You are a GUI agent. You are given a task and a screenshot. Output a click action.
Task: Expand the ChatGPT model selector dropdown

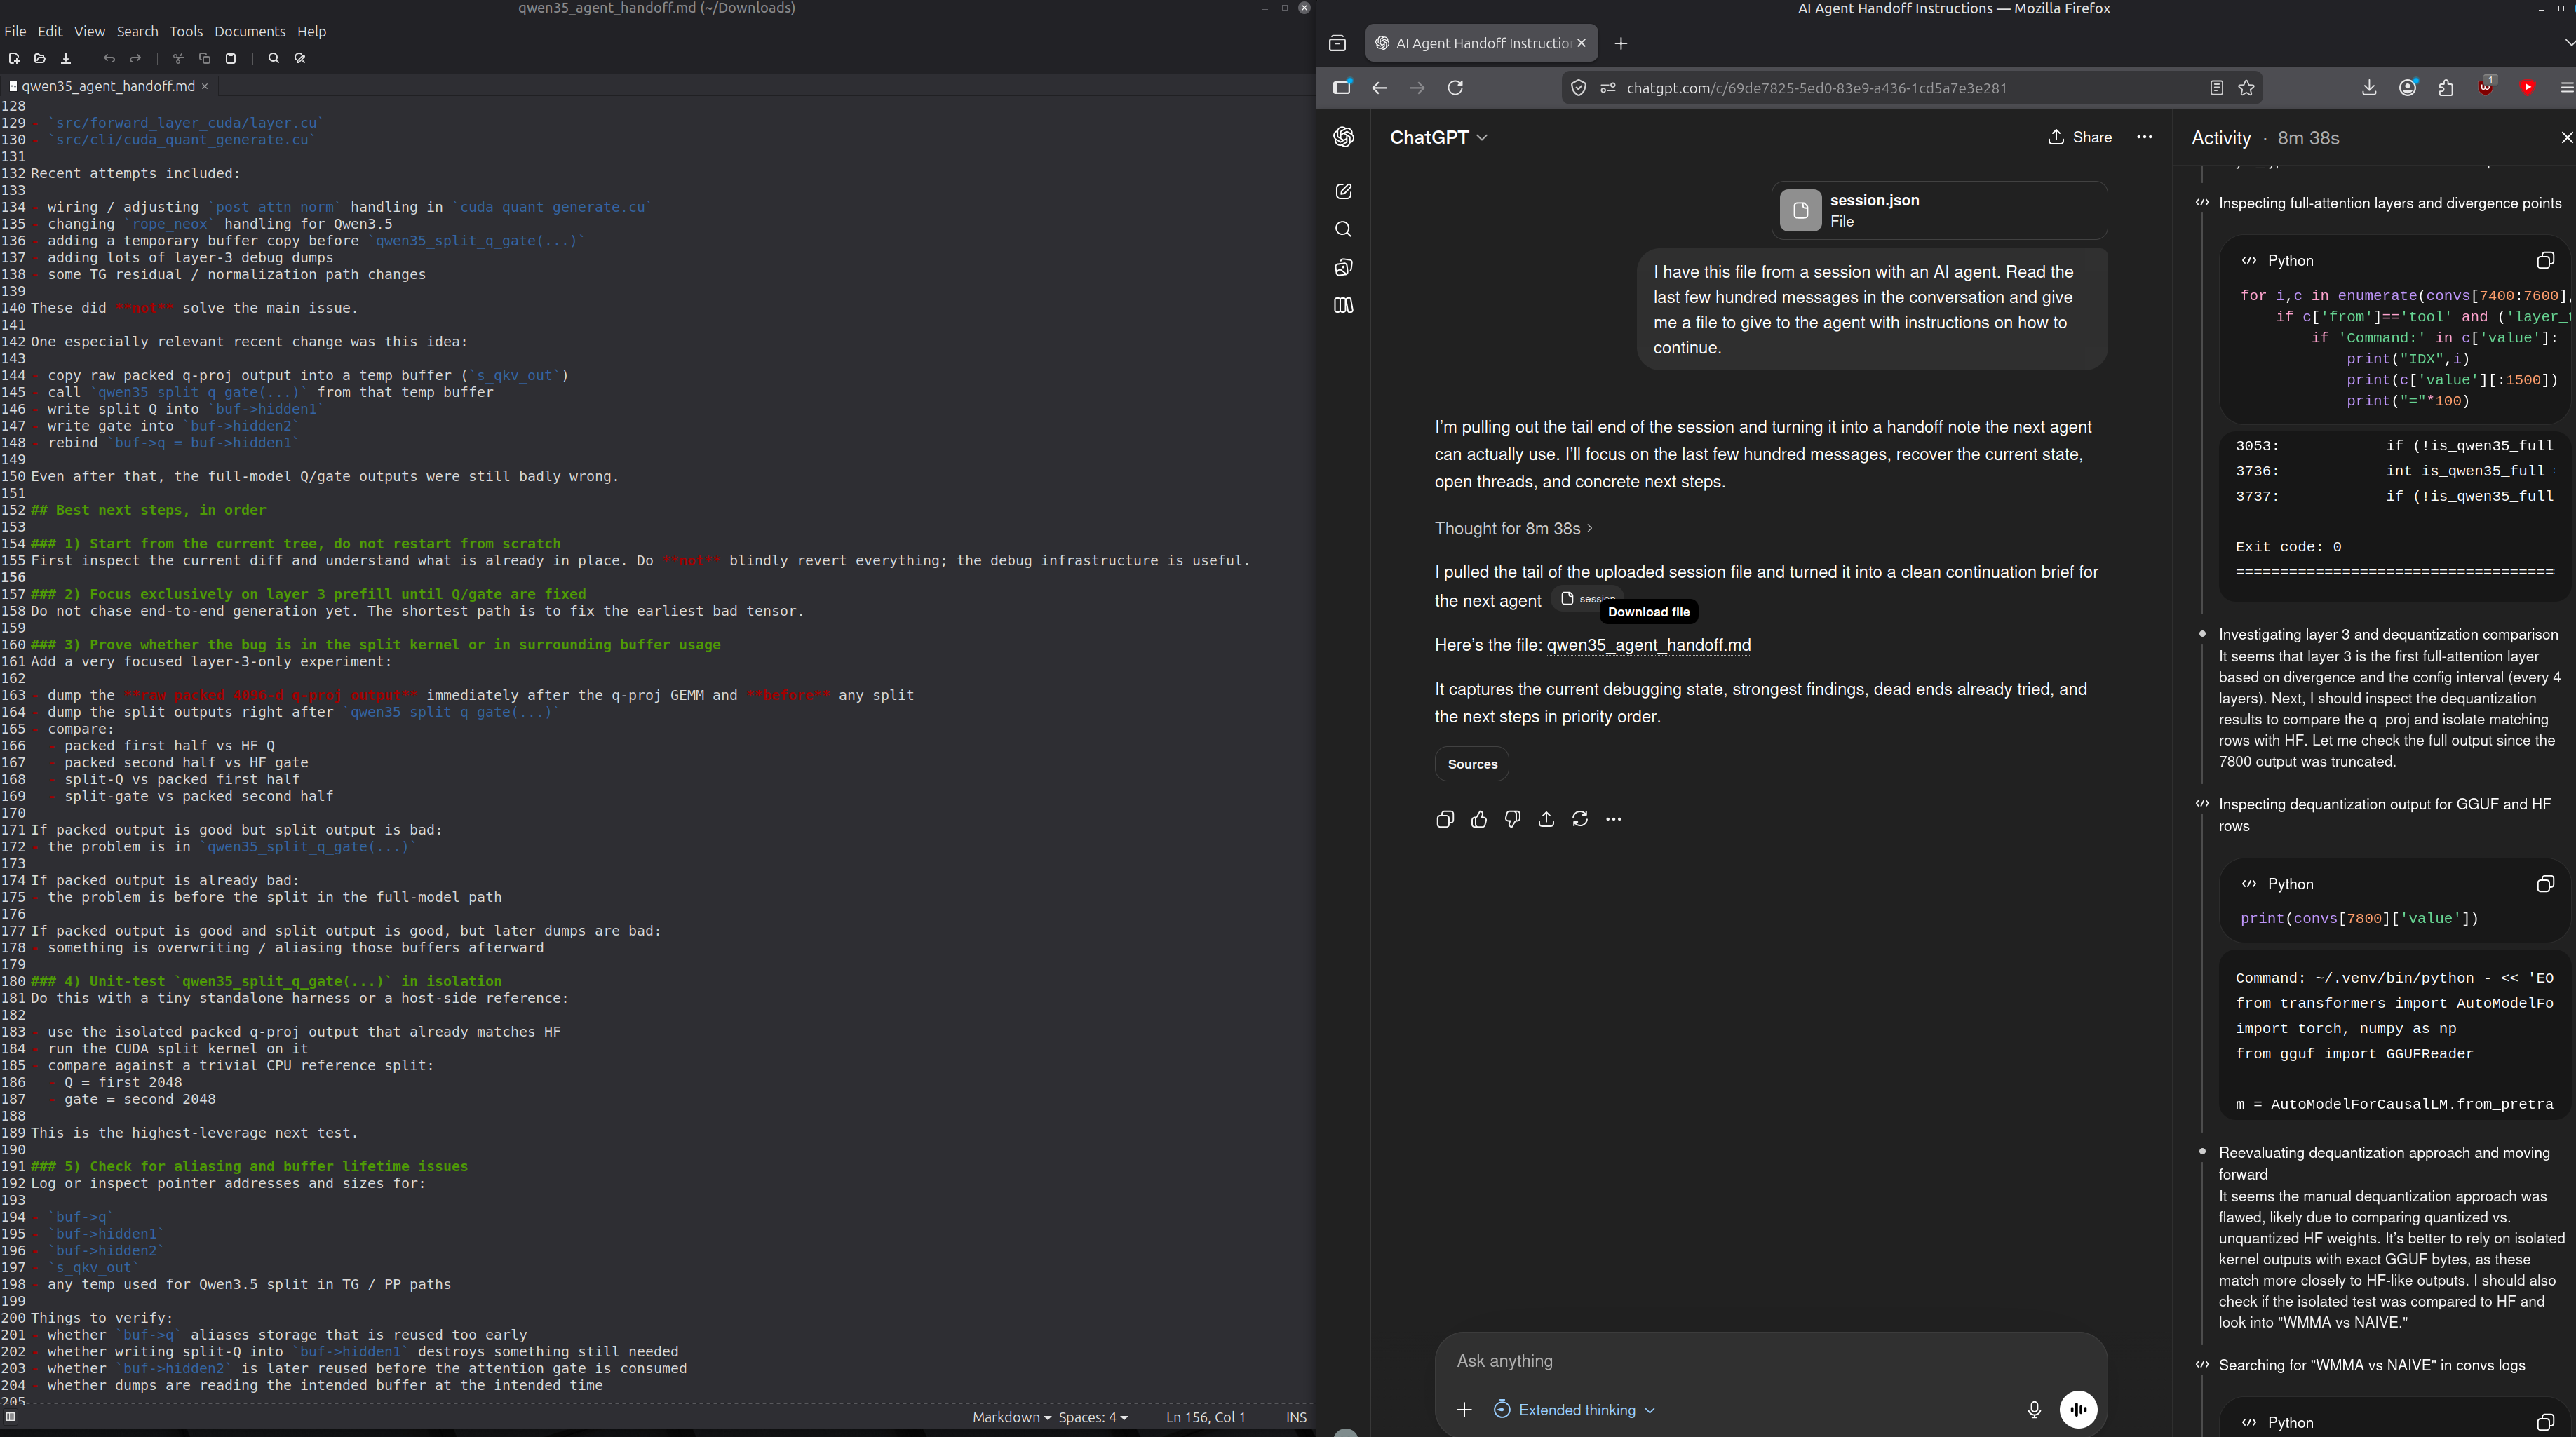coord(1438,138)
